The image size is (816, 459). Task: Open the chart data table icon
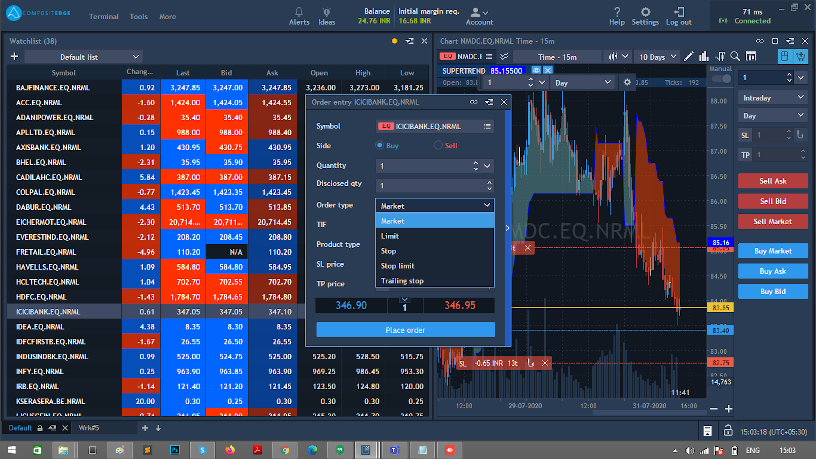(751, 56)
